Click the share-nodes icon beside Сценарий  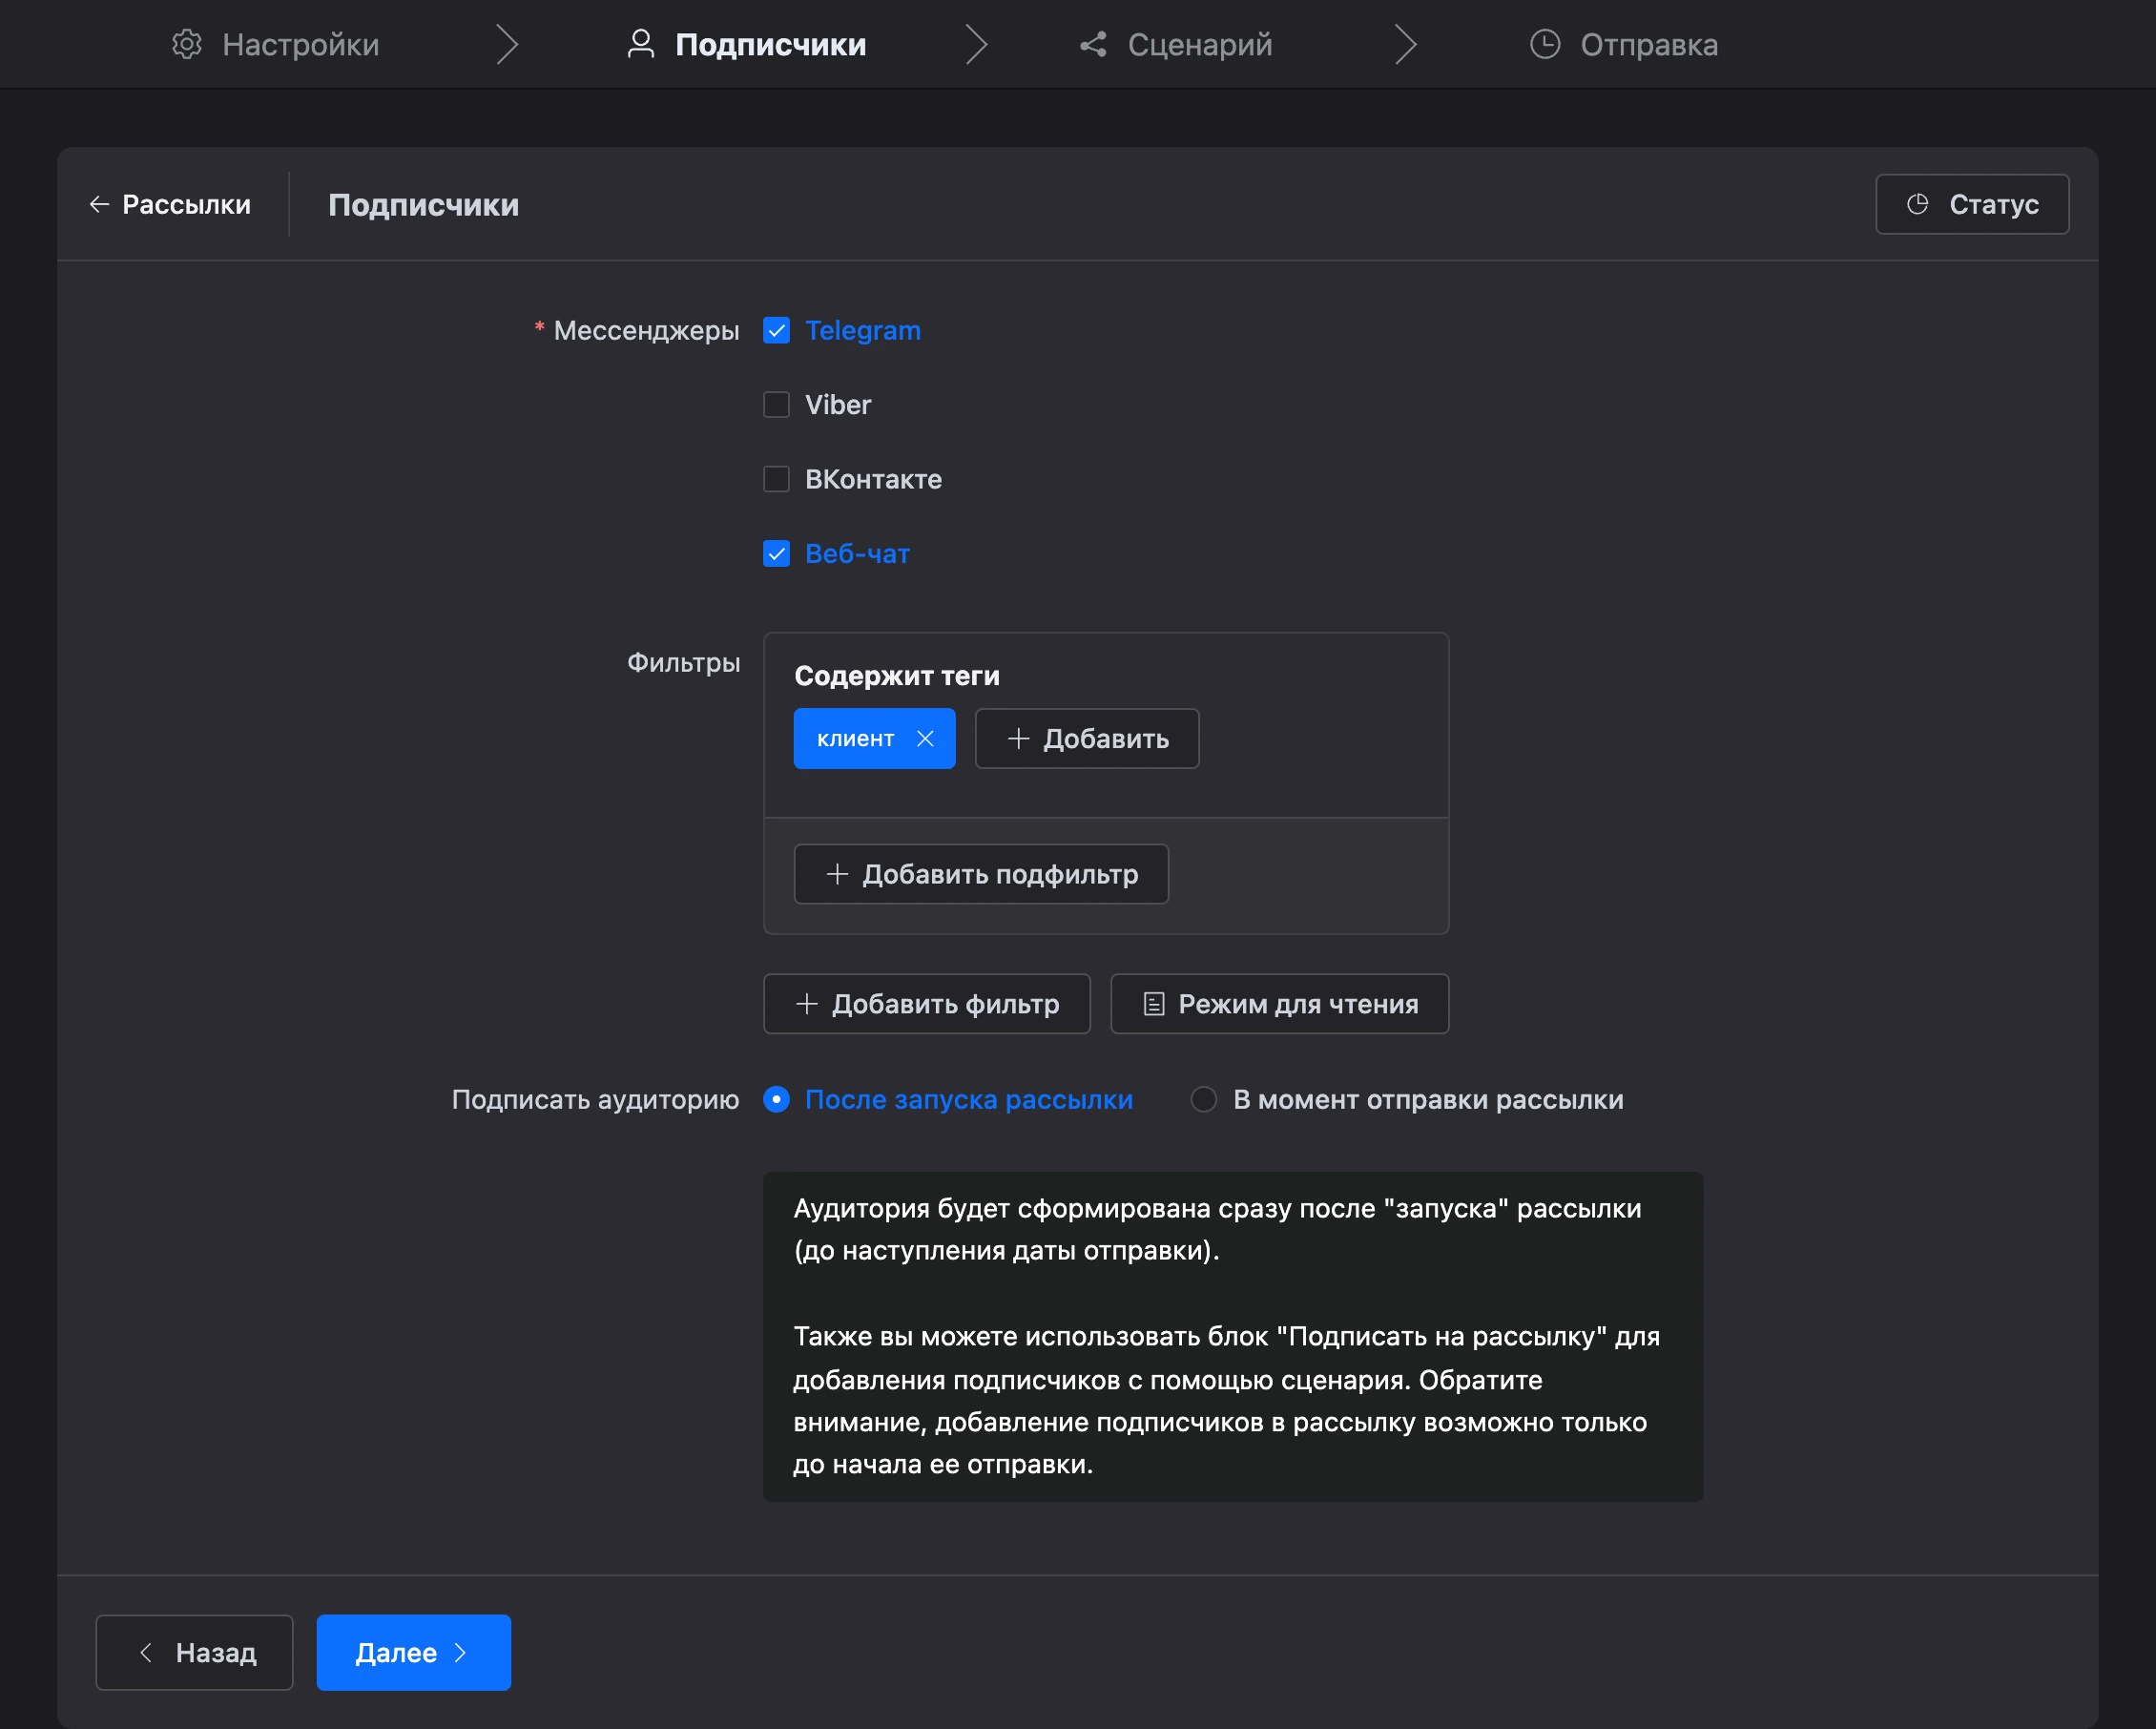click(1093, 44)
